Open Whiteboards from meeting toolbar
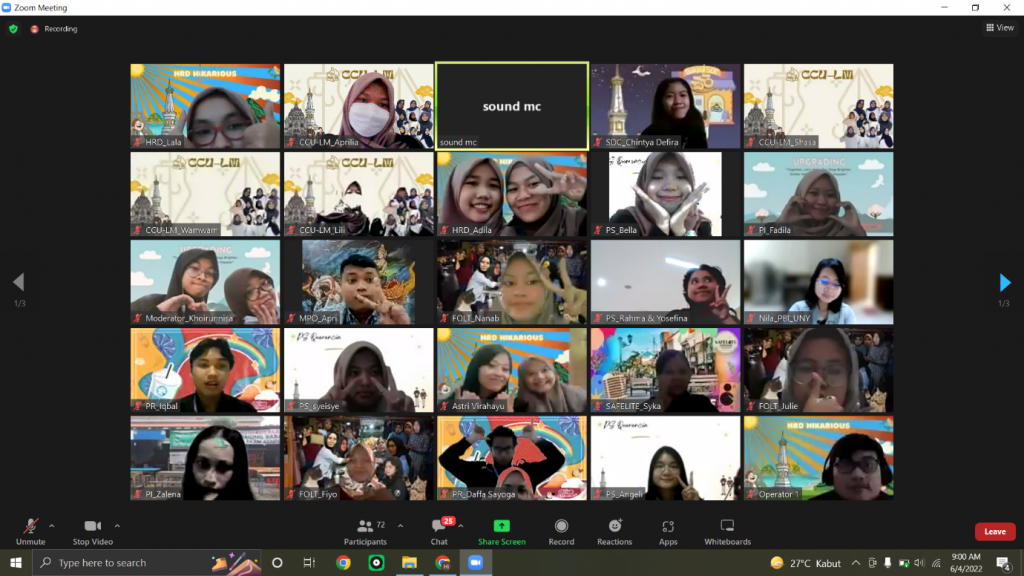Image resolution: width=1024 pixels, height=576 pixels. pyautogui.click(x=727, y=526)
